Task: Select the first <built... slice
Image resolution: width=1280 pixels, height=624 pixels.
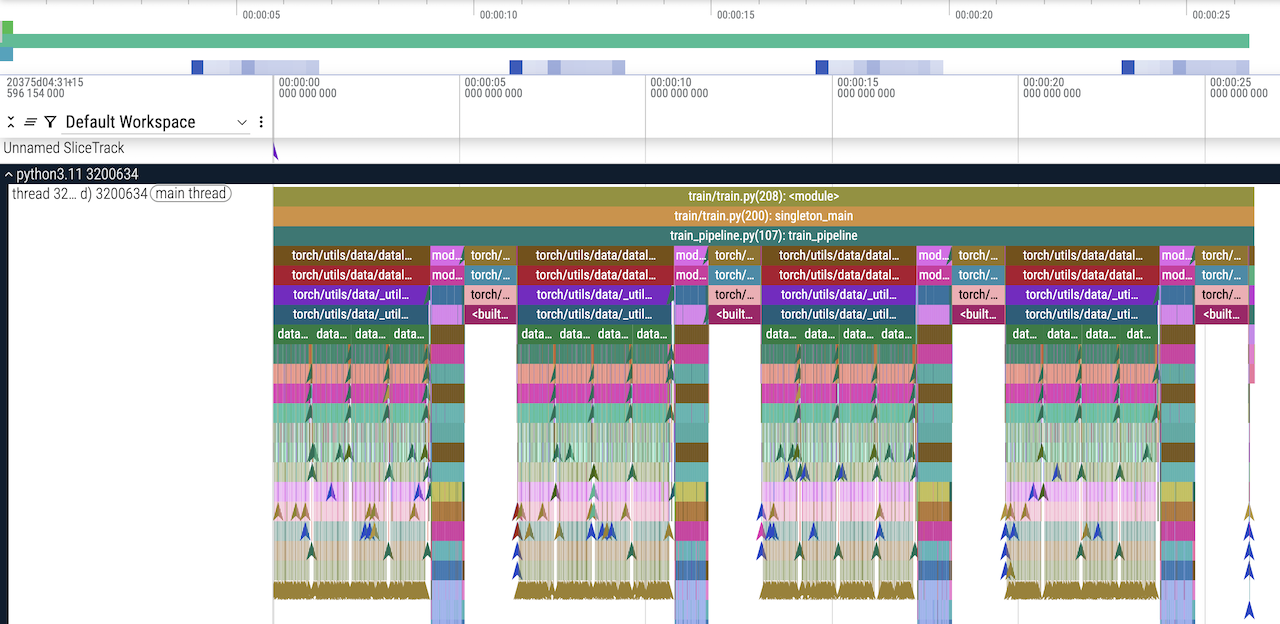Action: [x=490, y=314]
